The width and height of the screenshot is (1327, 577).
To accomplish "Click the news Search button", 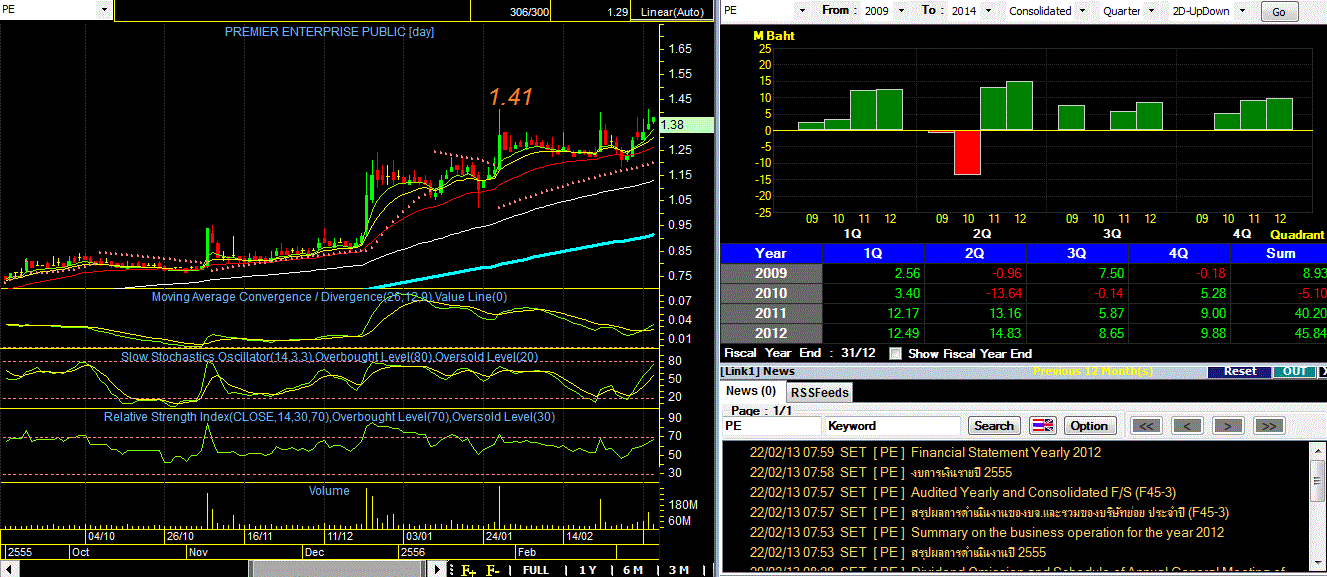I will point(993,425).
